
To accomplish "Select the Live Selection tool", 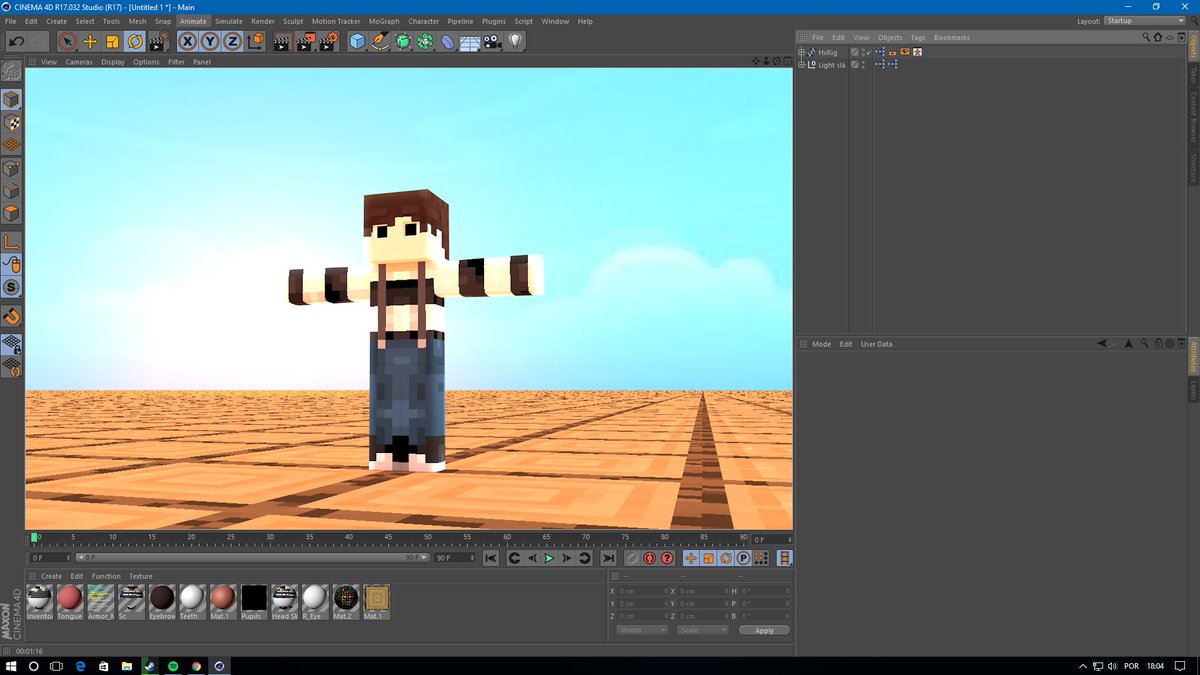I will (67, 41).
